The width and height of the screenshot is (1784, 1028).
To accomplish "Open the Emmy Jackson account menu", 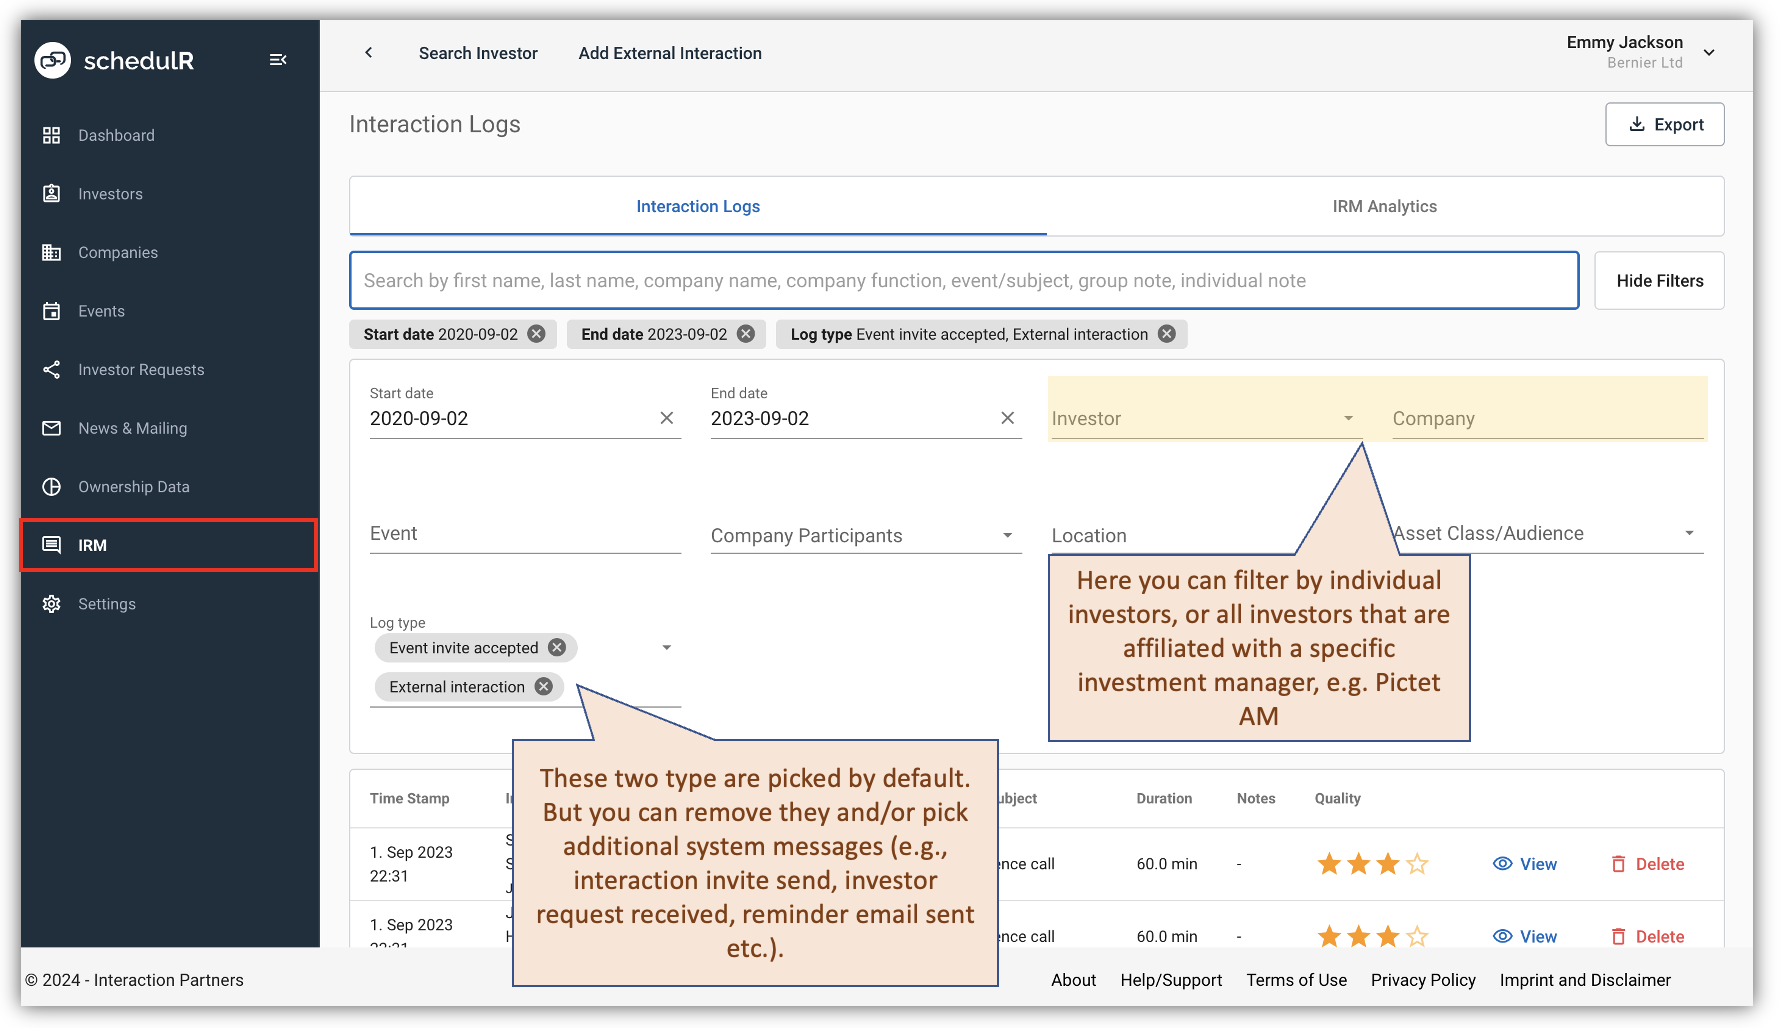I will 1710,52.
